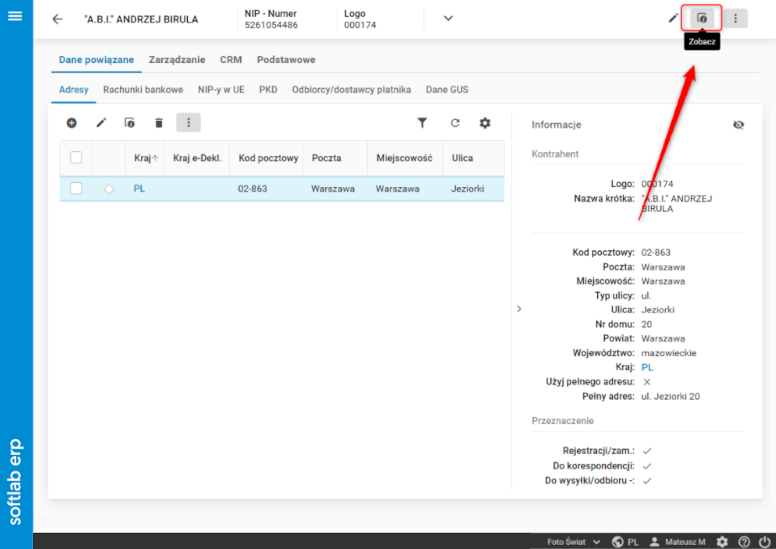Hide Informacje panel with crossed-eye icon
The image size is (776, 549).
click(738, 125)
